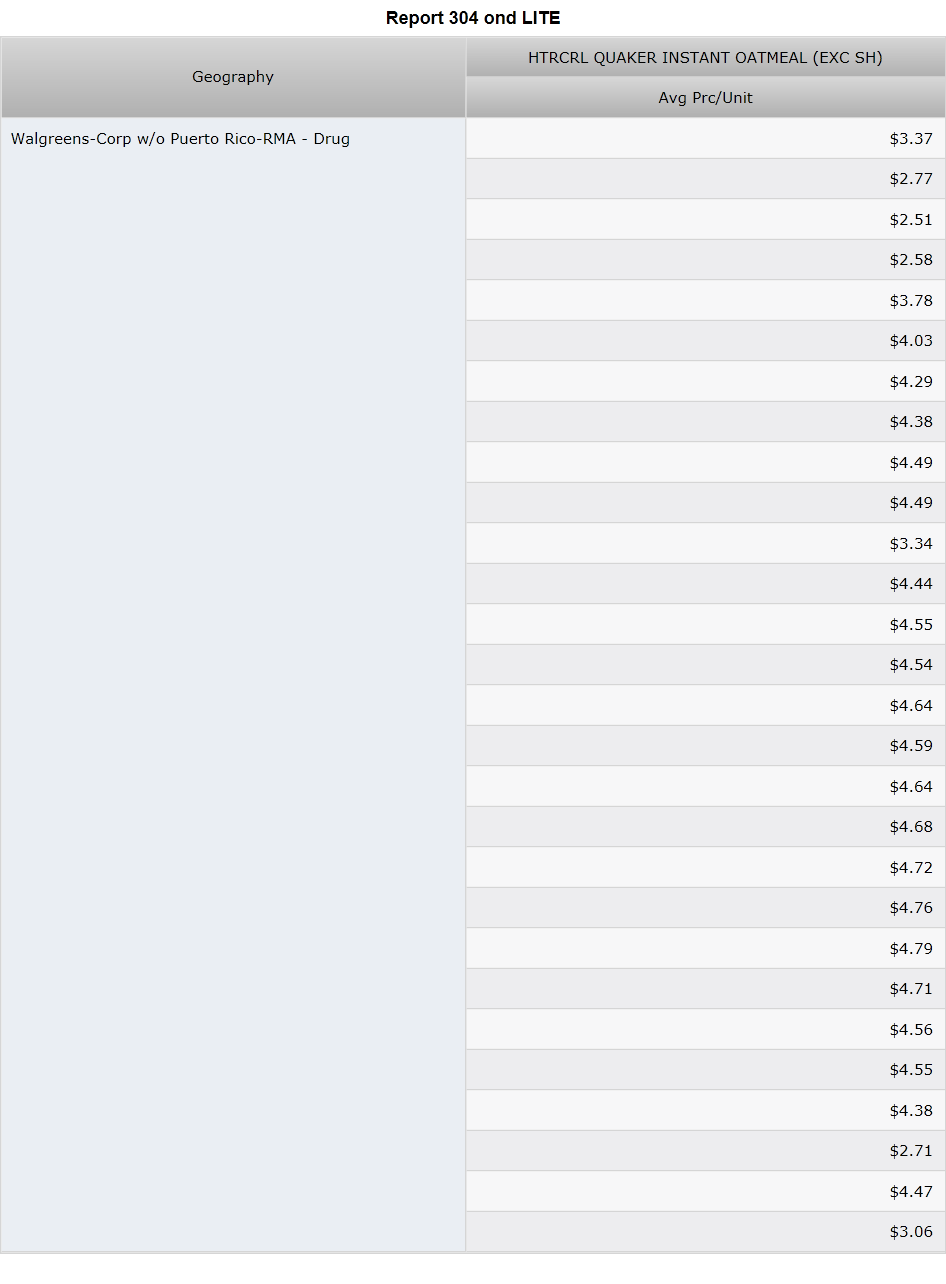Screen dimensions: 946x1284
Task: Select the $4.79 price cell
Action: tap(705, 948)
